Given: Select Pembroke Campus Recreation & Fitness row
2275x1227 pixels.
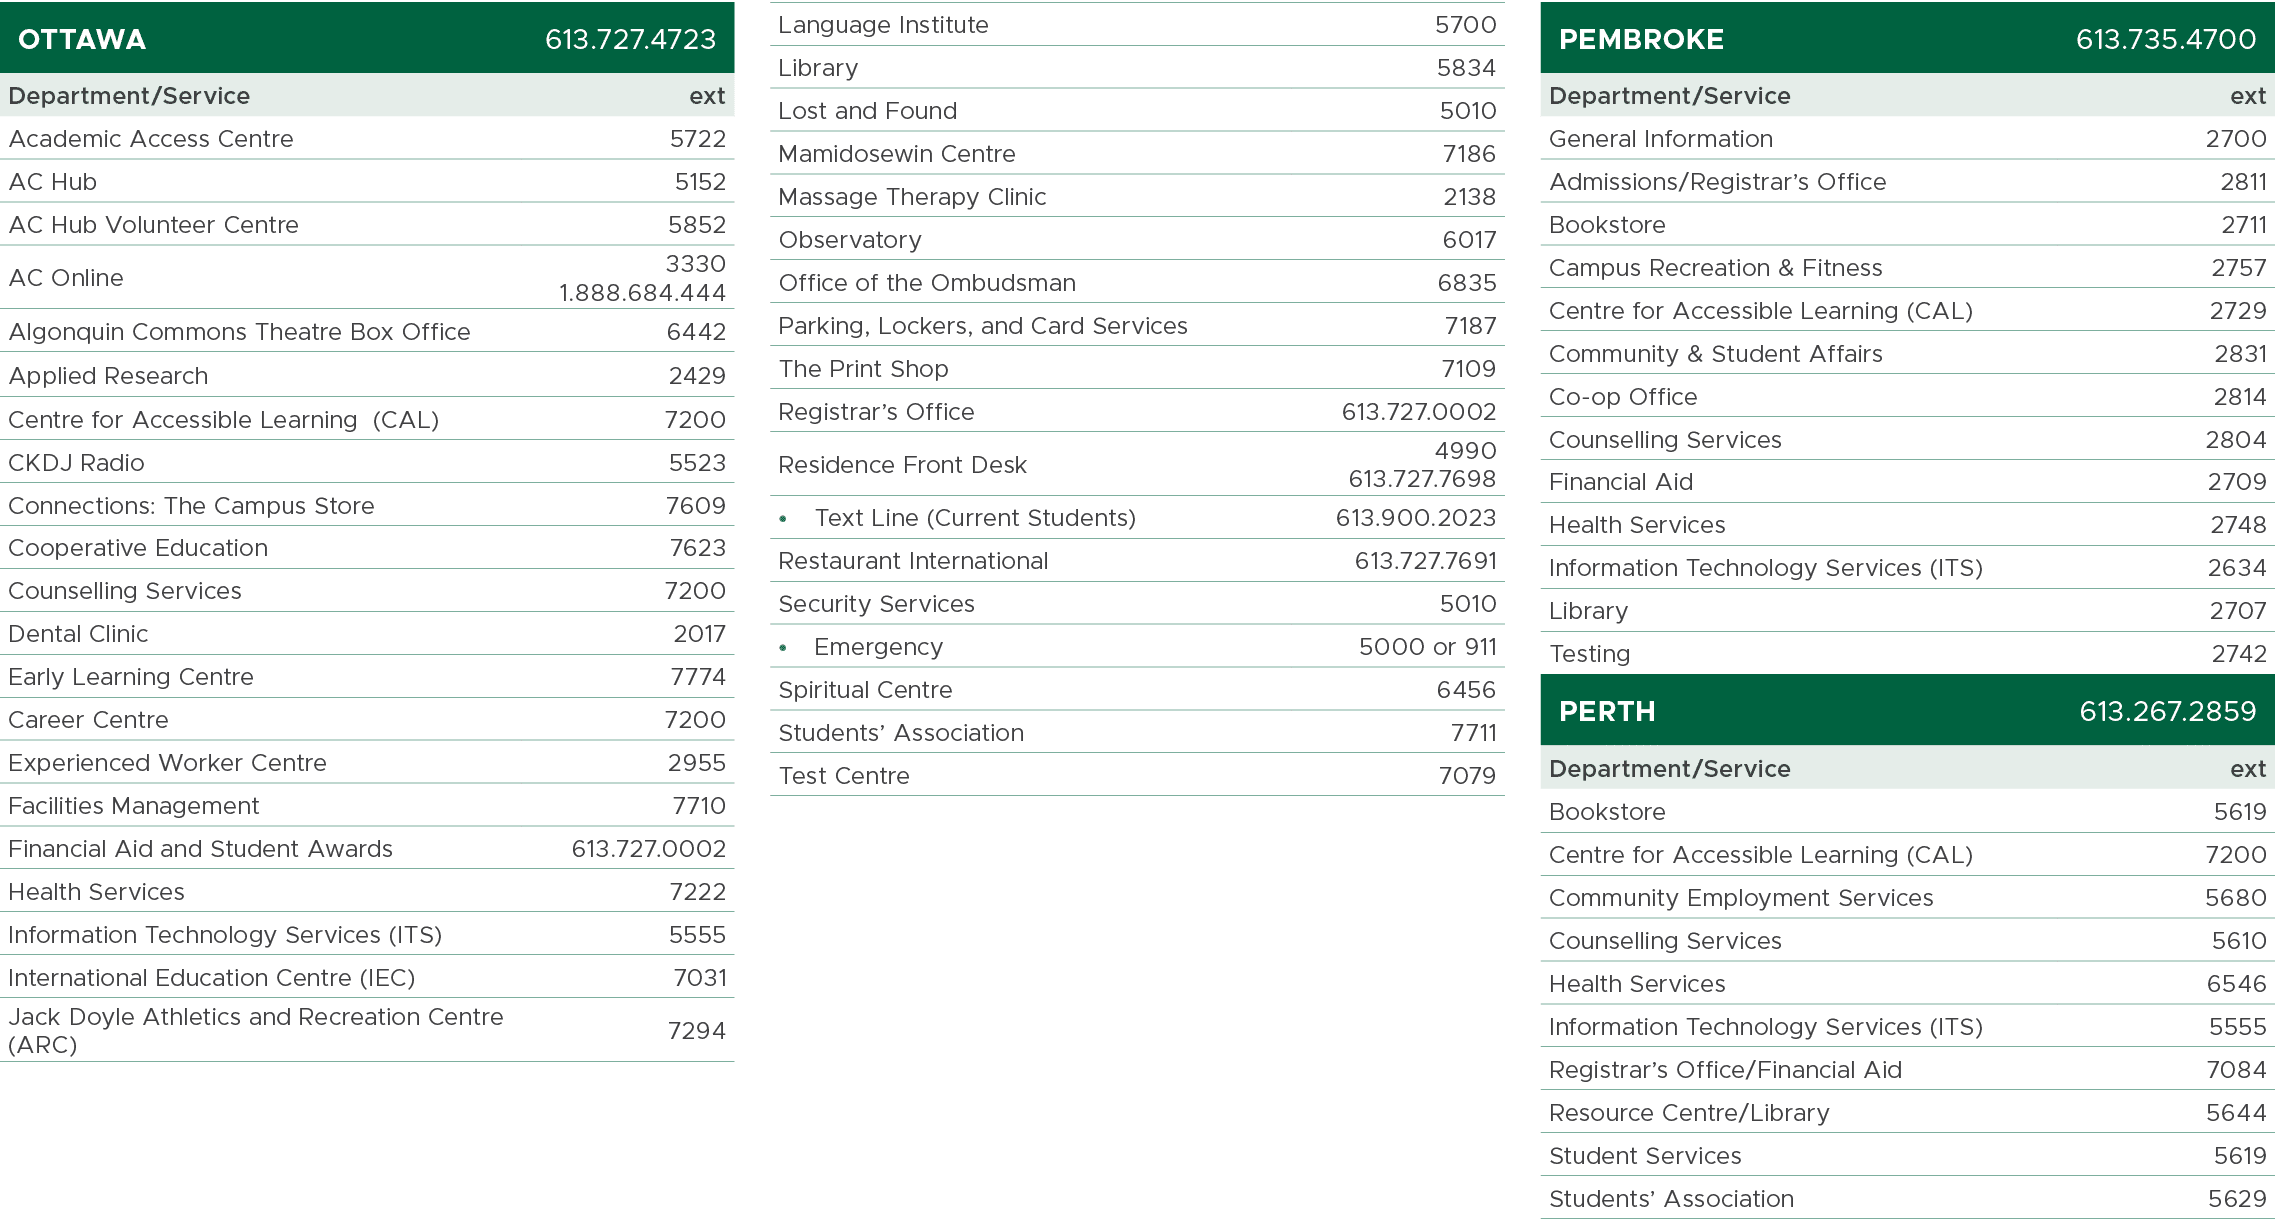Looking at the screenshot, I should coord(1715,268).
